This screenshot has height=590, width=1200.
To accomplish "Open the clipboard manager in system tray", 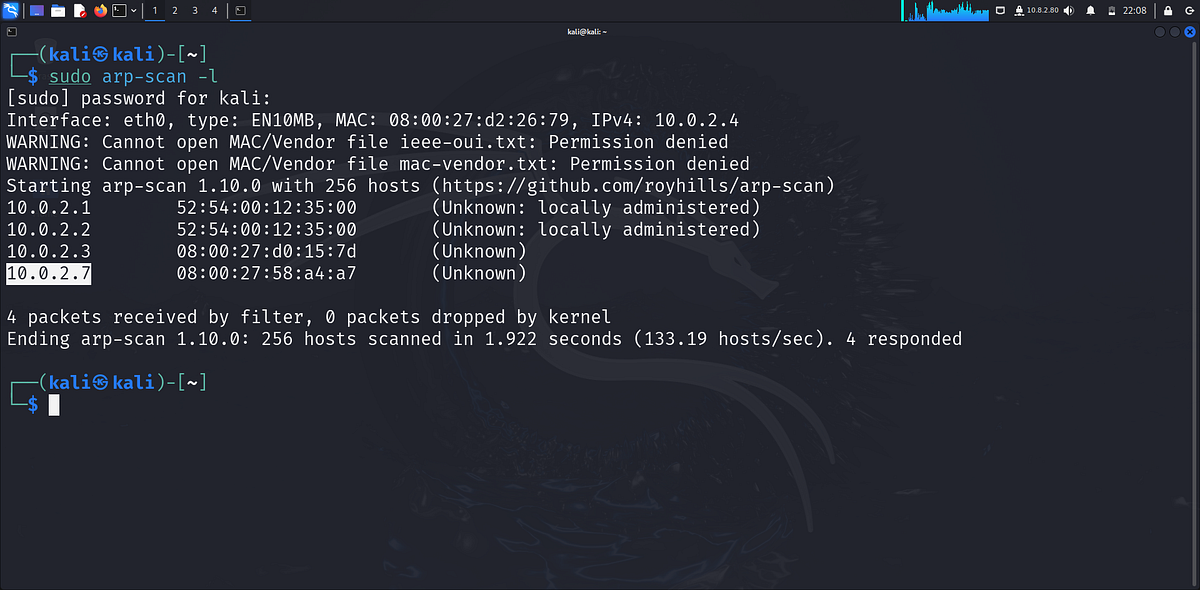I will click(x=1001, y=11).
